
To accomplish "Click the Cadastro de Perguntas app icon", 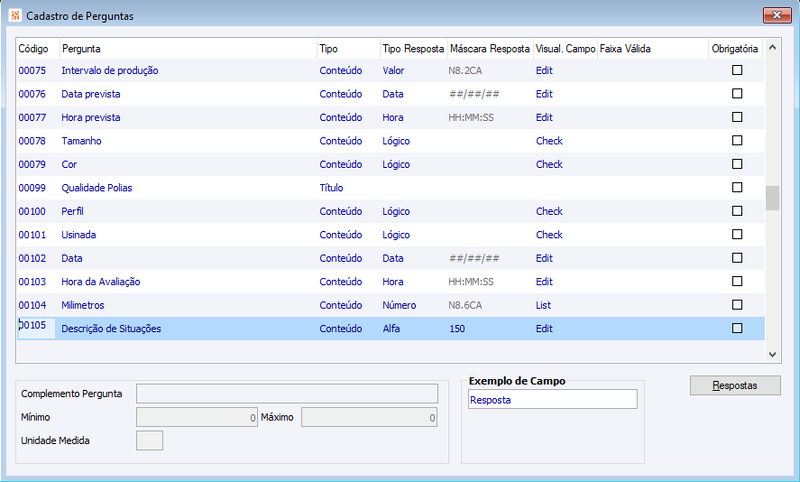I will [x=15, y=15].
